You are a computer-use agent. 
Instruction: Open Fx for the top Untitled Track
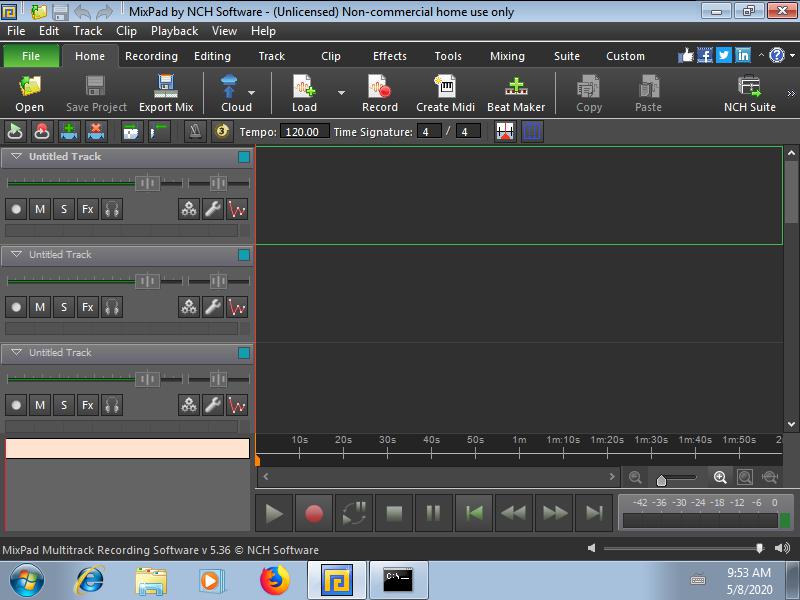(88, 209)
